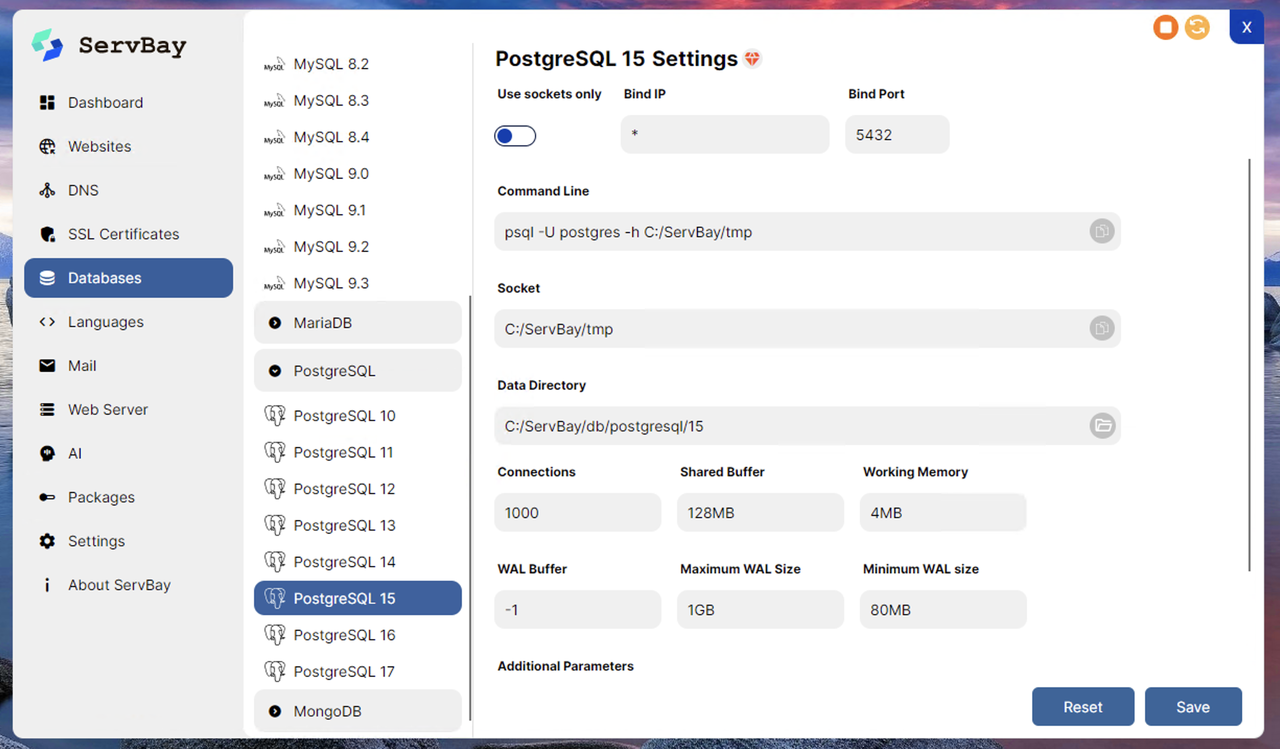Open the Mail section

128,366
